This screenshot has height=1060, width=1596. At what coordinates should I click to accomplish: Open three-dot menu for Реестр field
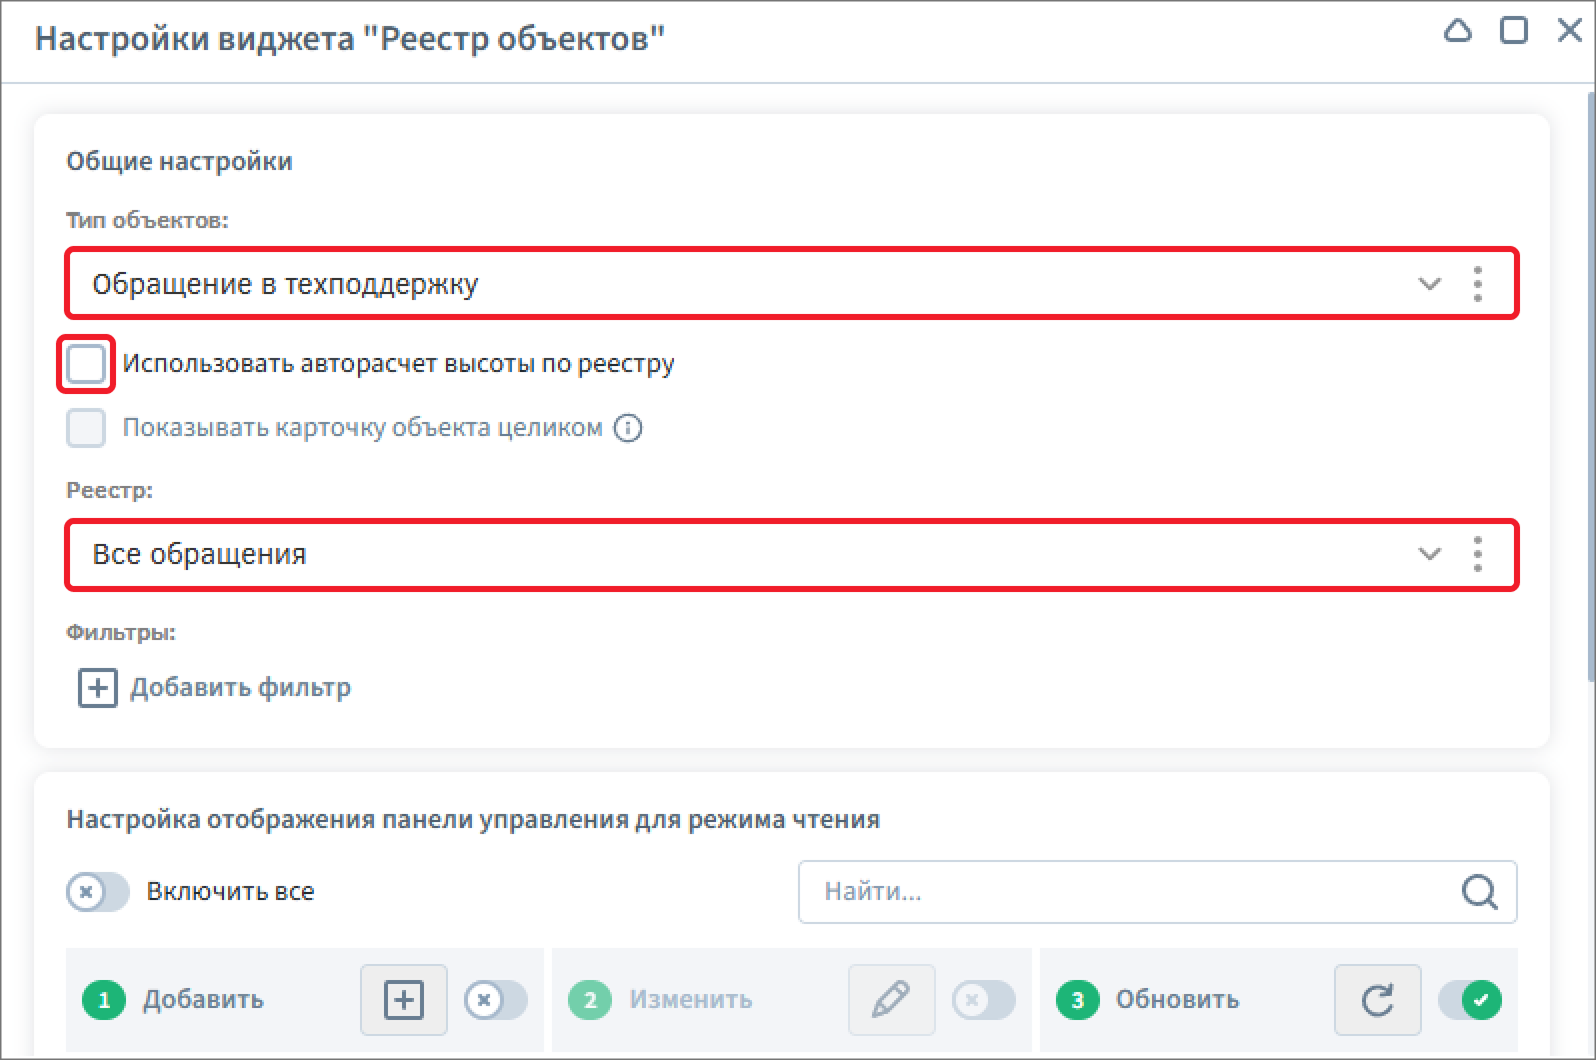(1478, 554)
